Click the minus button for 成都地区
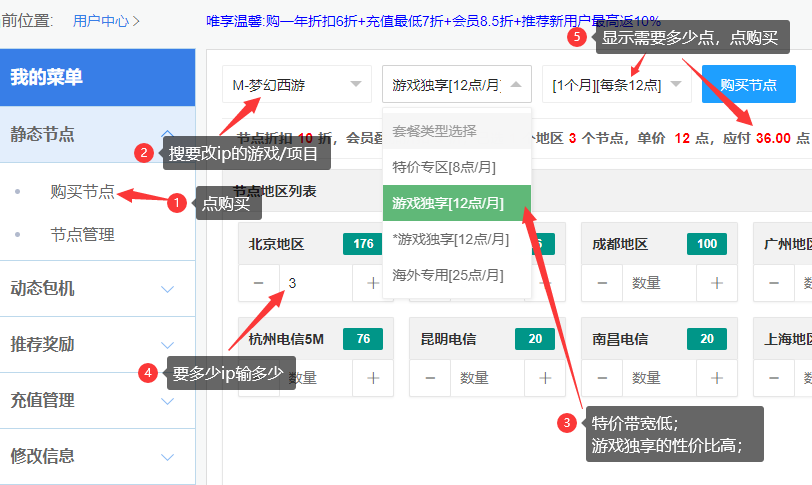812x485 pixels. tap(602, 283)
